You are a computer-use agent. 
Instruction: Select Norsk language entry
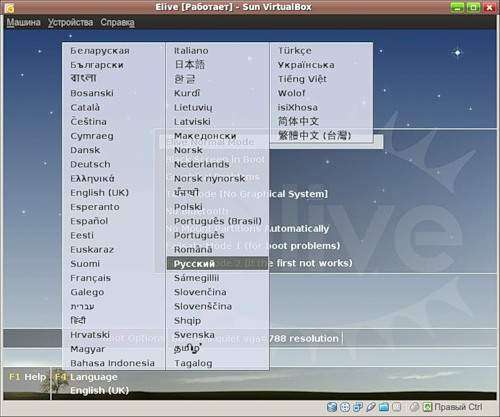188,150
